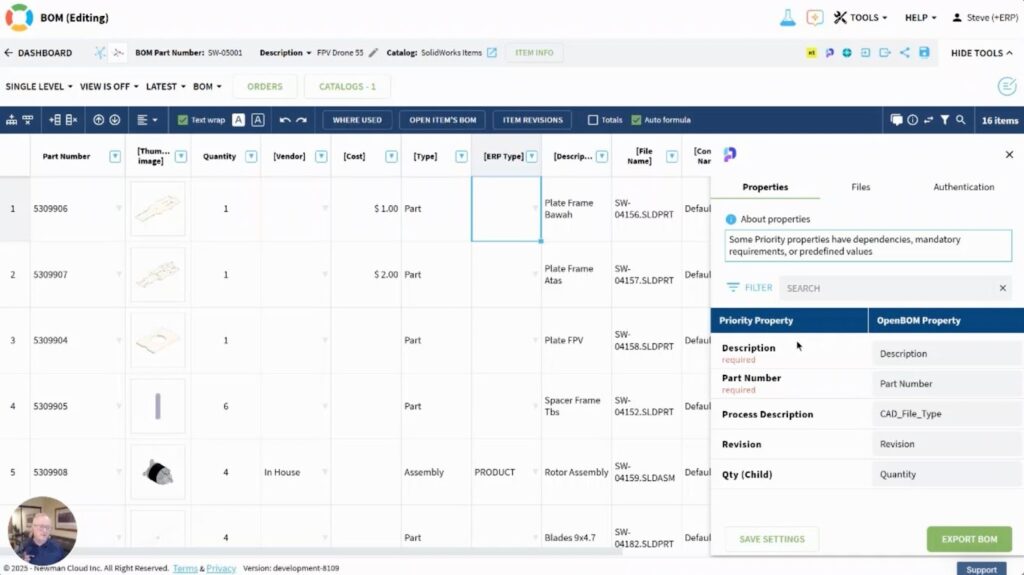
Task: Uncheck the Auto formula checkbox
Action: [636, 120]
